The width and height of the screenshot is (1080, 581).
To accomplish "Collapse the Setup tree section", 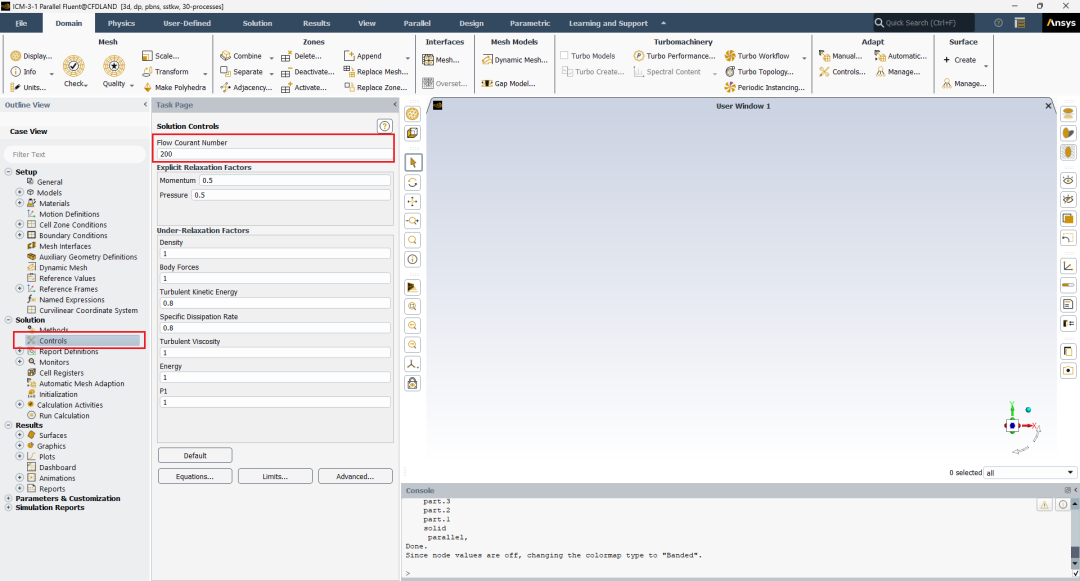I will tap(8, 172).
